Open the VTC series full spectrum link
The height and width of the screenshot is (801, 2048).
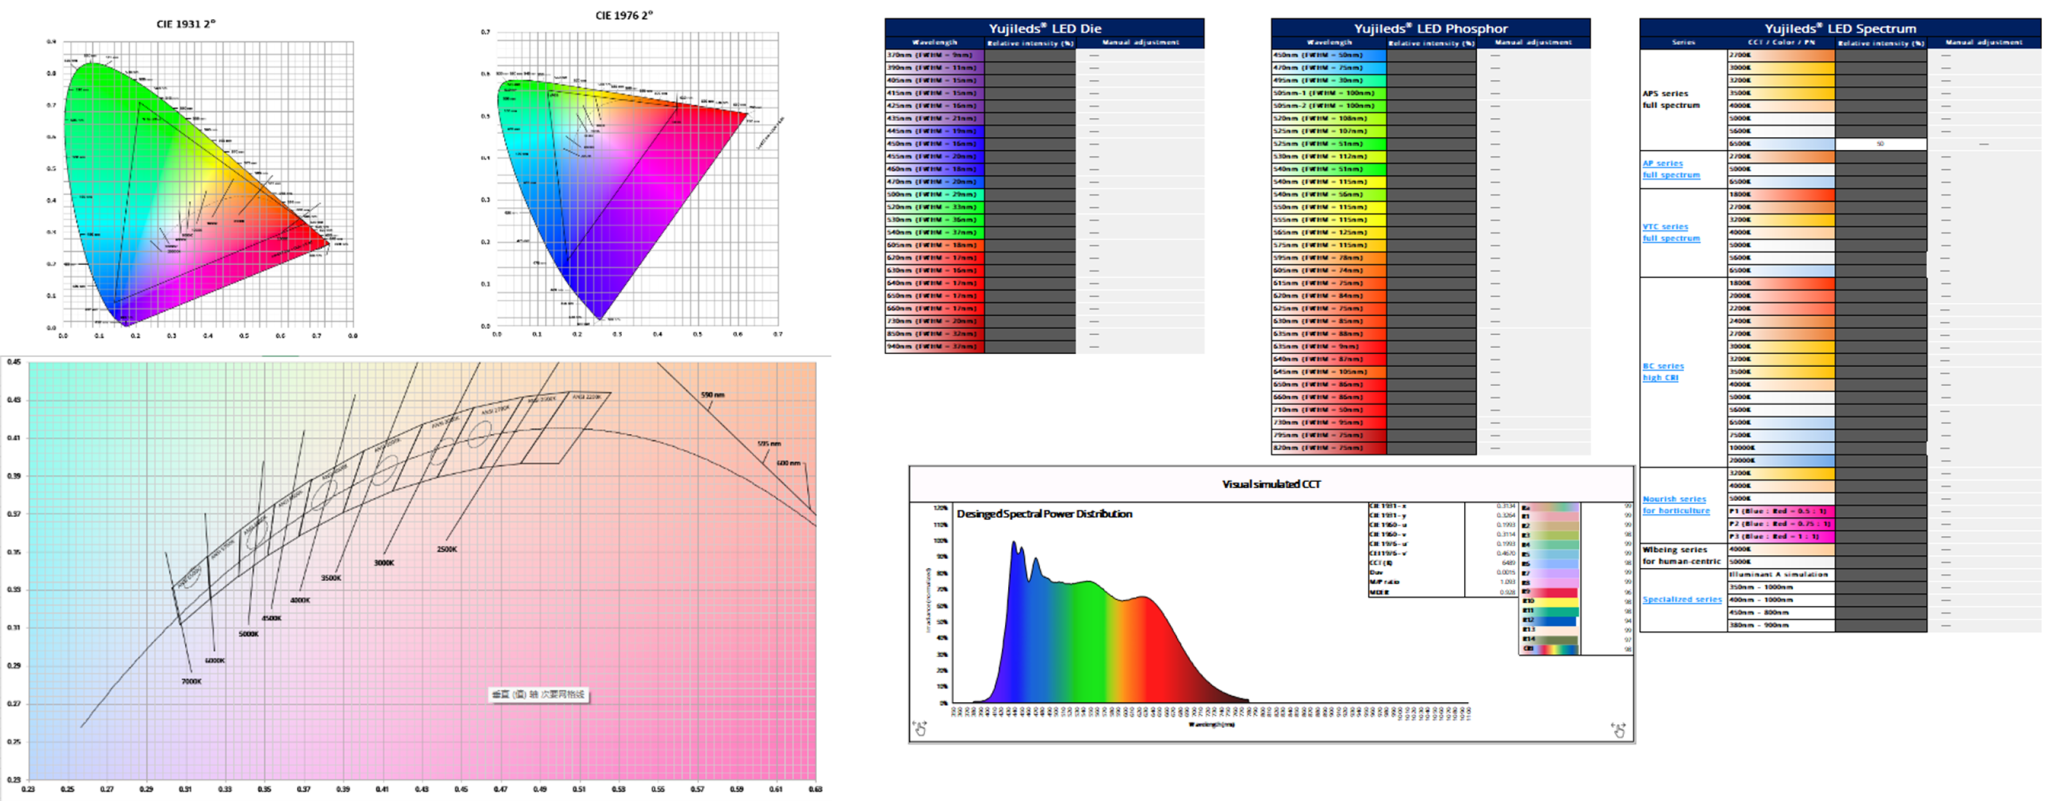click(x=1670, y=232)
